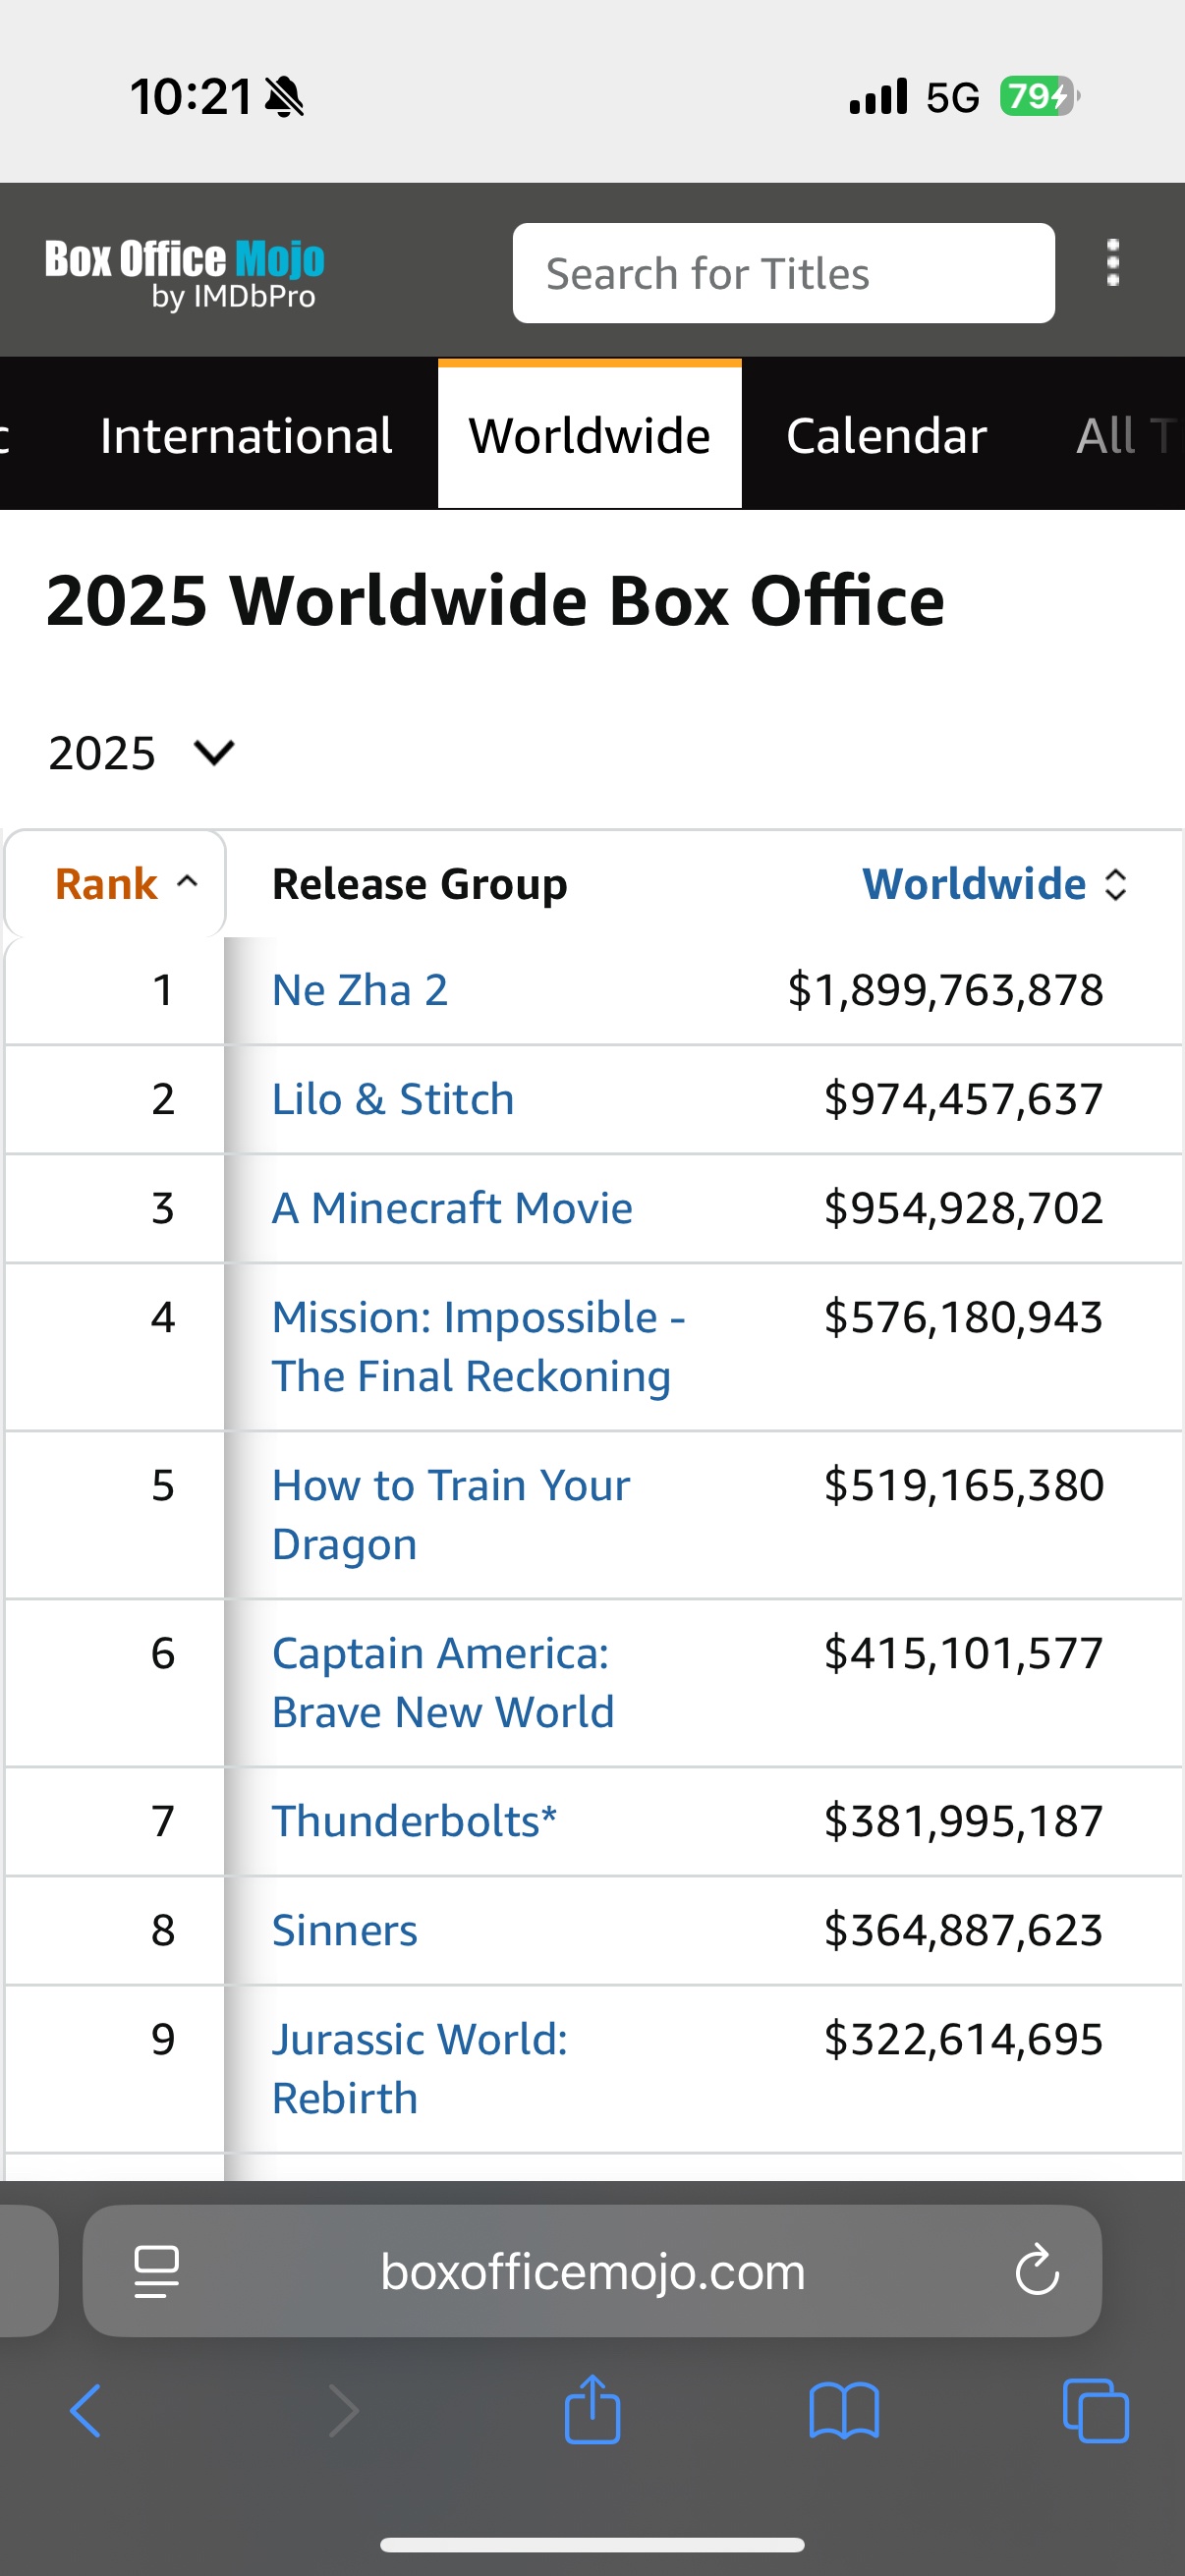Tap the silent mode bell icon
This screenshot has width=1185, height=2576.
click(285, 97)
